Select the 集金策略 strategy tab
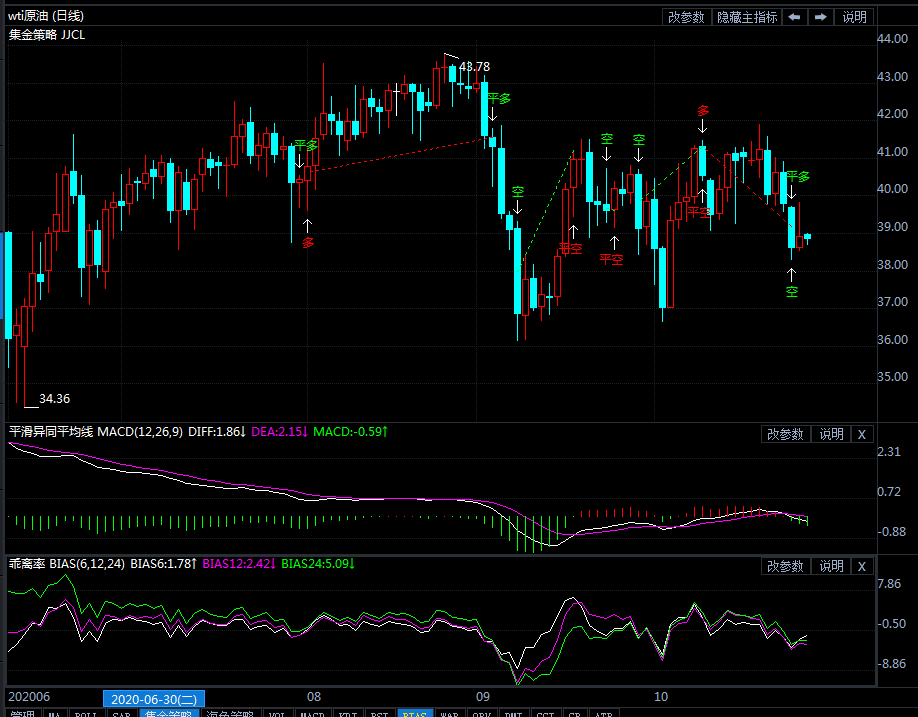Screen dimensions: 918x717 tap(168, 714)
